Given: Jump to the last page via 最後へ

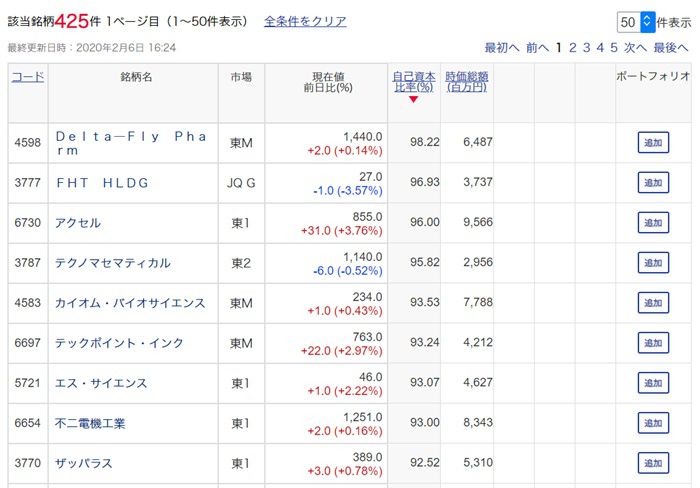Looking at the screenshot, I should [x=671, y=47].
